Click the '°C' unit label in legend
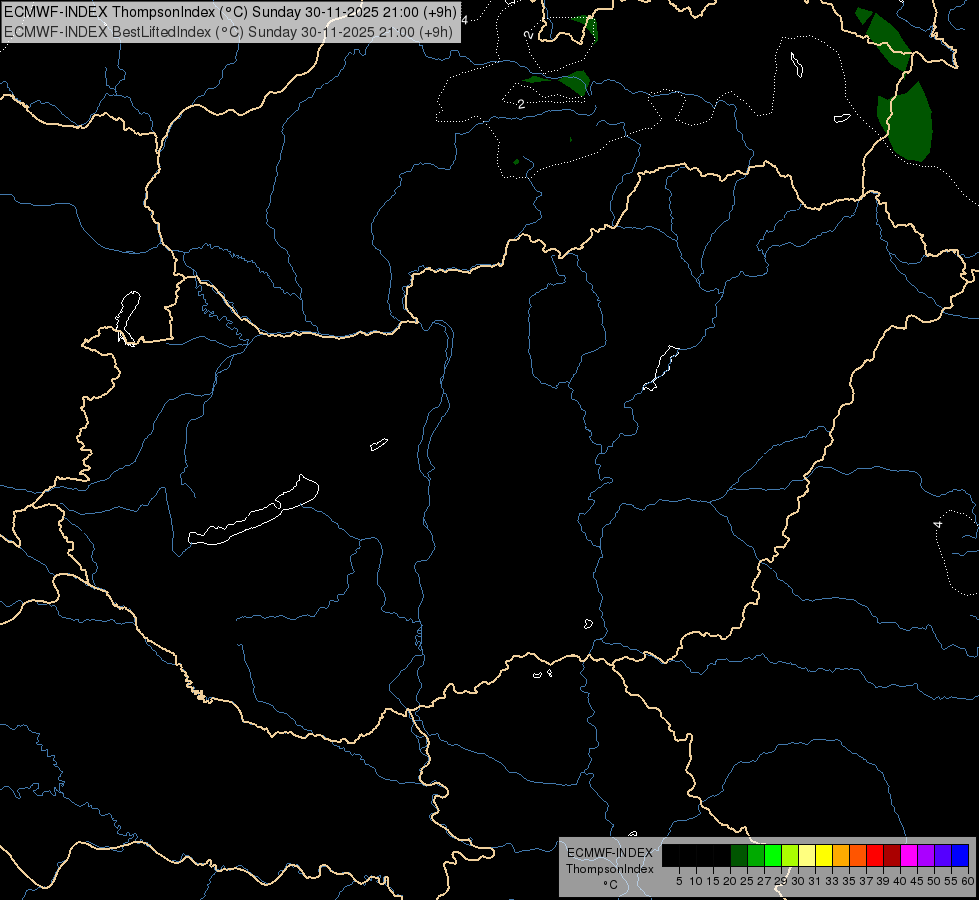 (610, 885)
